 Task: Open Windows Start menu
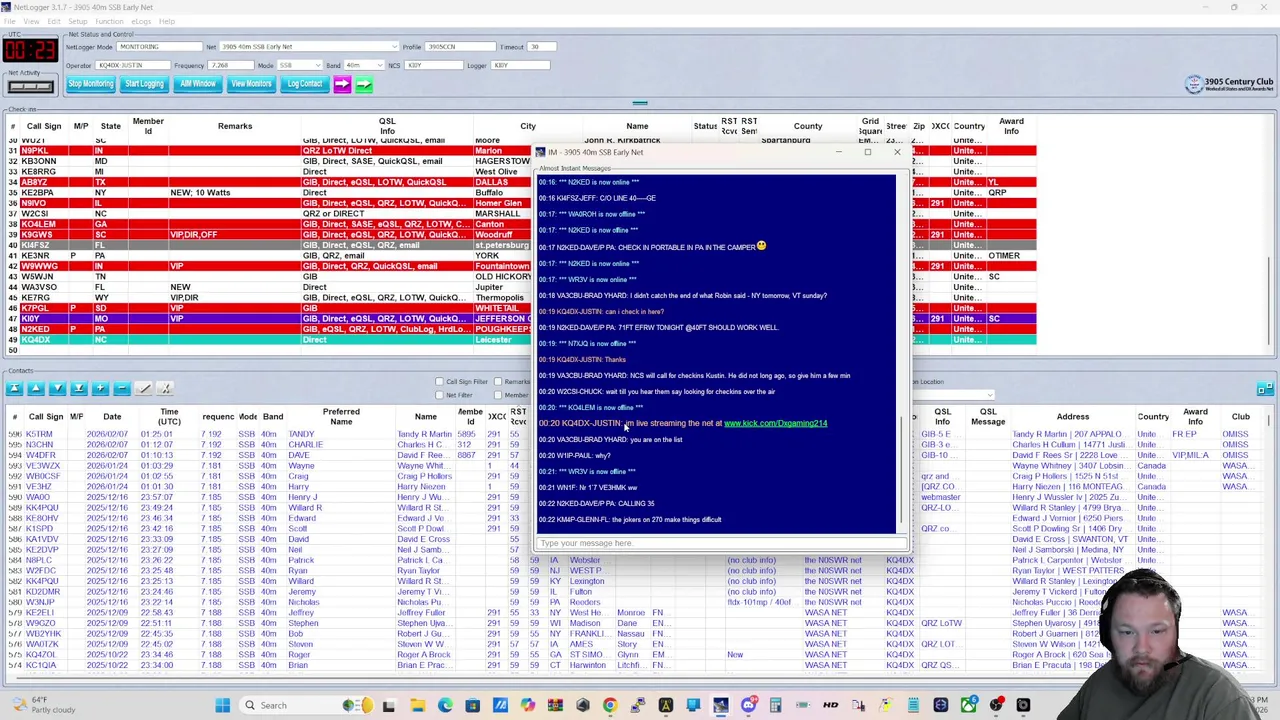[x=222, y=705]
